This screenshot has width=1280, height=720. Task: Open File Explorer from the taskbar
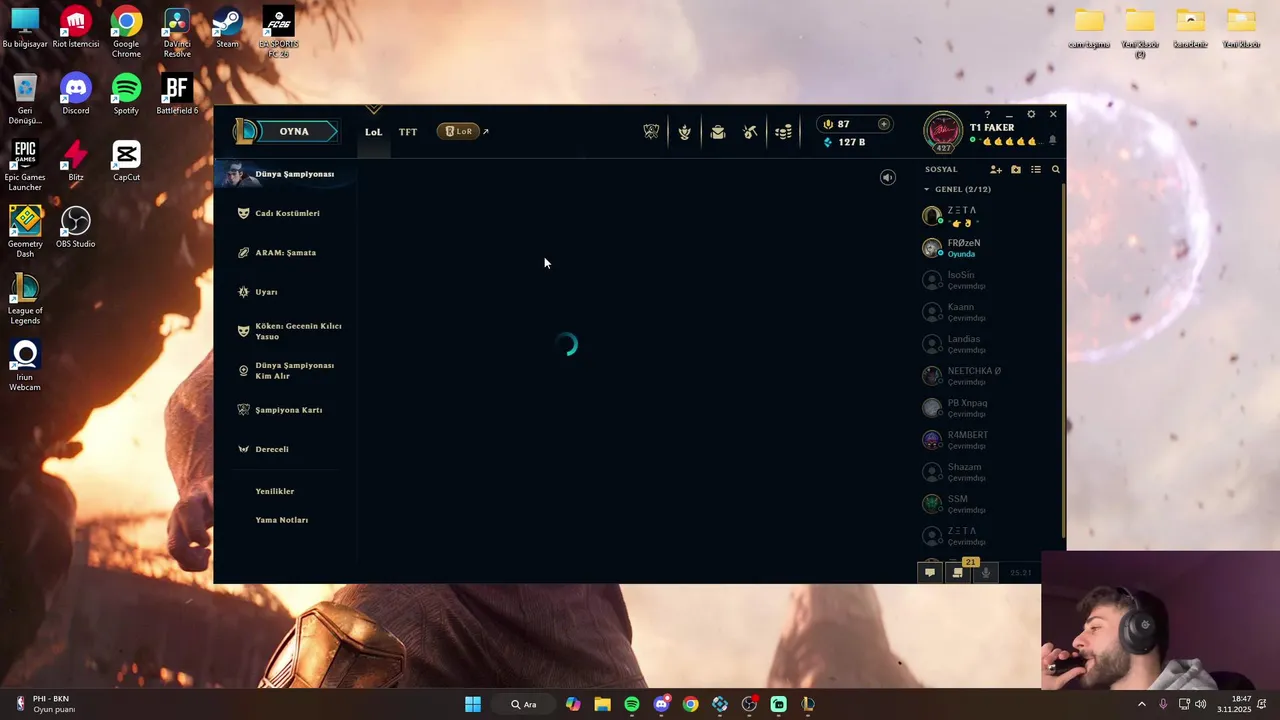[x=602, y=704]
